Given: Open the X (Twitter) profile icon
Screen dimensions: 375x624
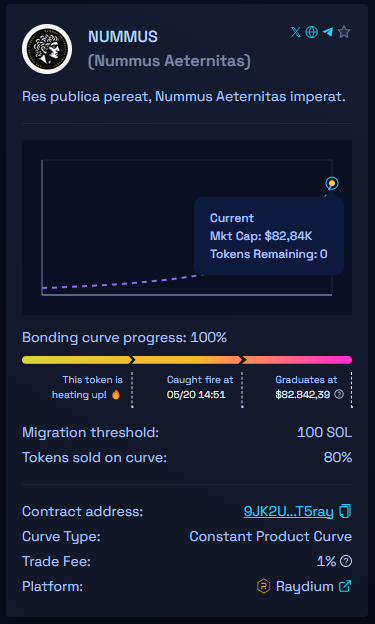Looking at the screenshot, I should (296, 32).
